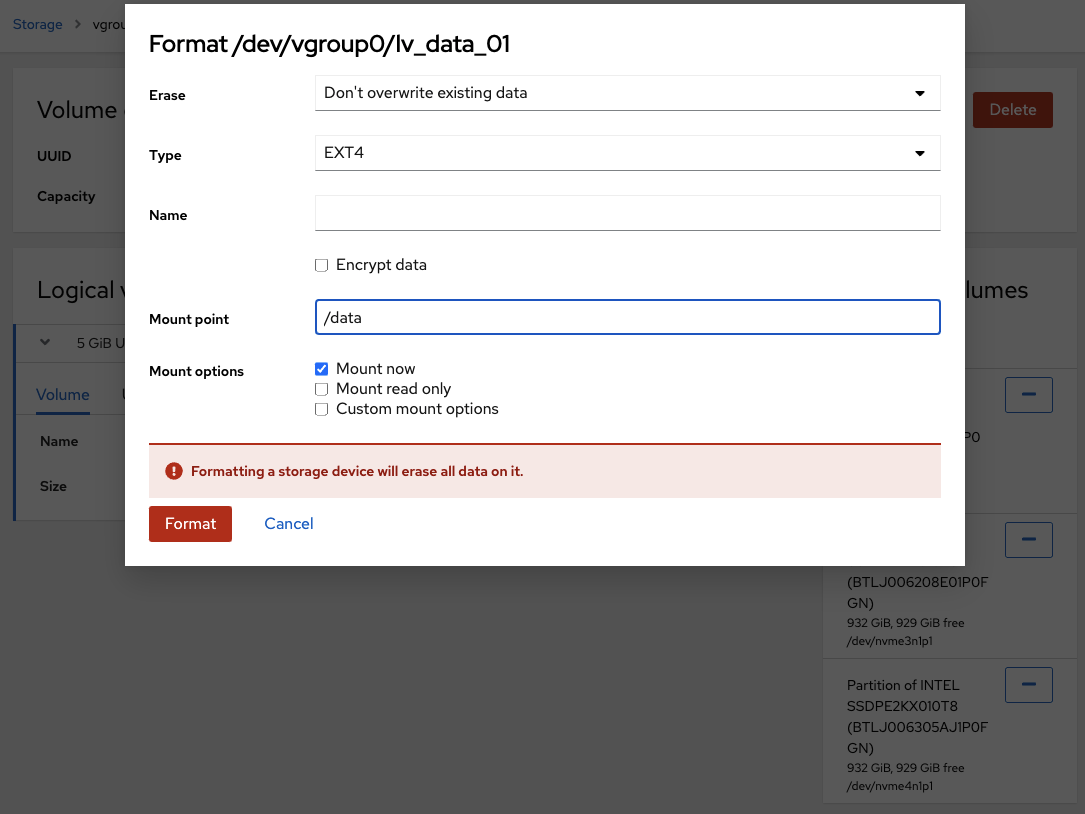Image resolution: width=1085 pixels, height=814 pixels.
Task: Click the Delete volume group button
Action: click(x=1012, y=110)
